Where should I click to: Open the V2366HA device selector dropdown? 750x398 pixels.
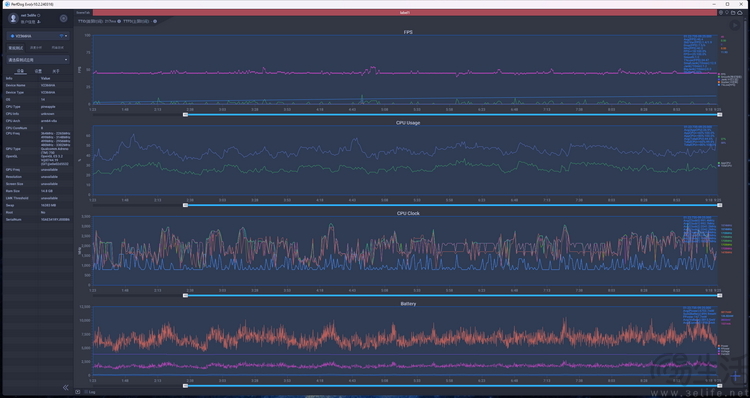(38, 36)
